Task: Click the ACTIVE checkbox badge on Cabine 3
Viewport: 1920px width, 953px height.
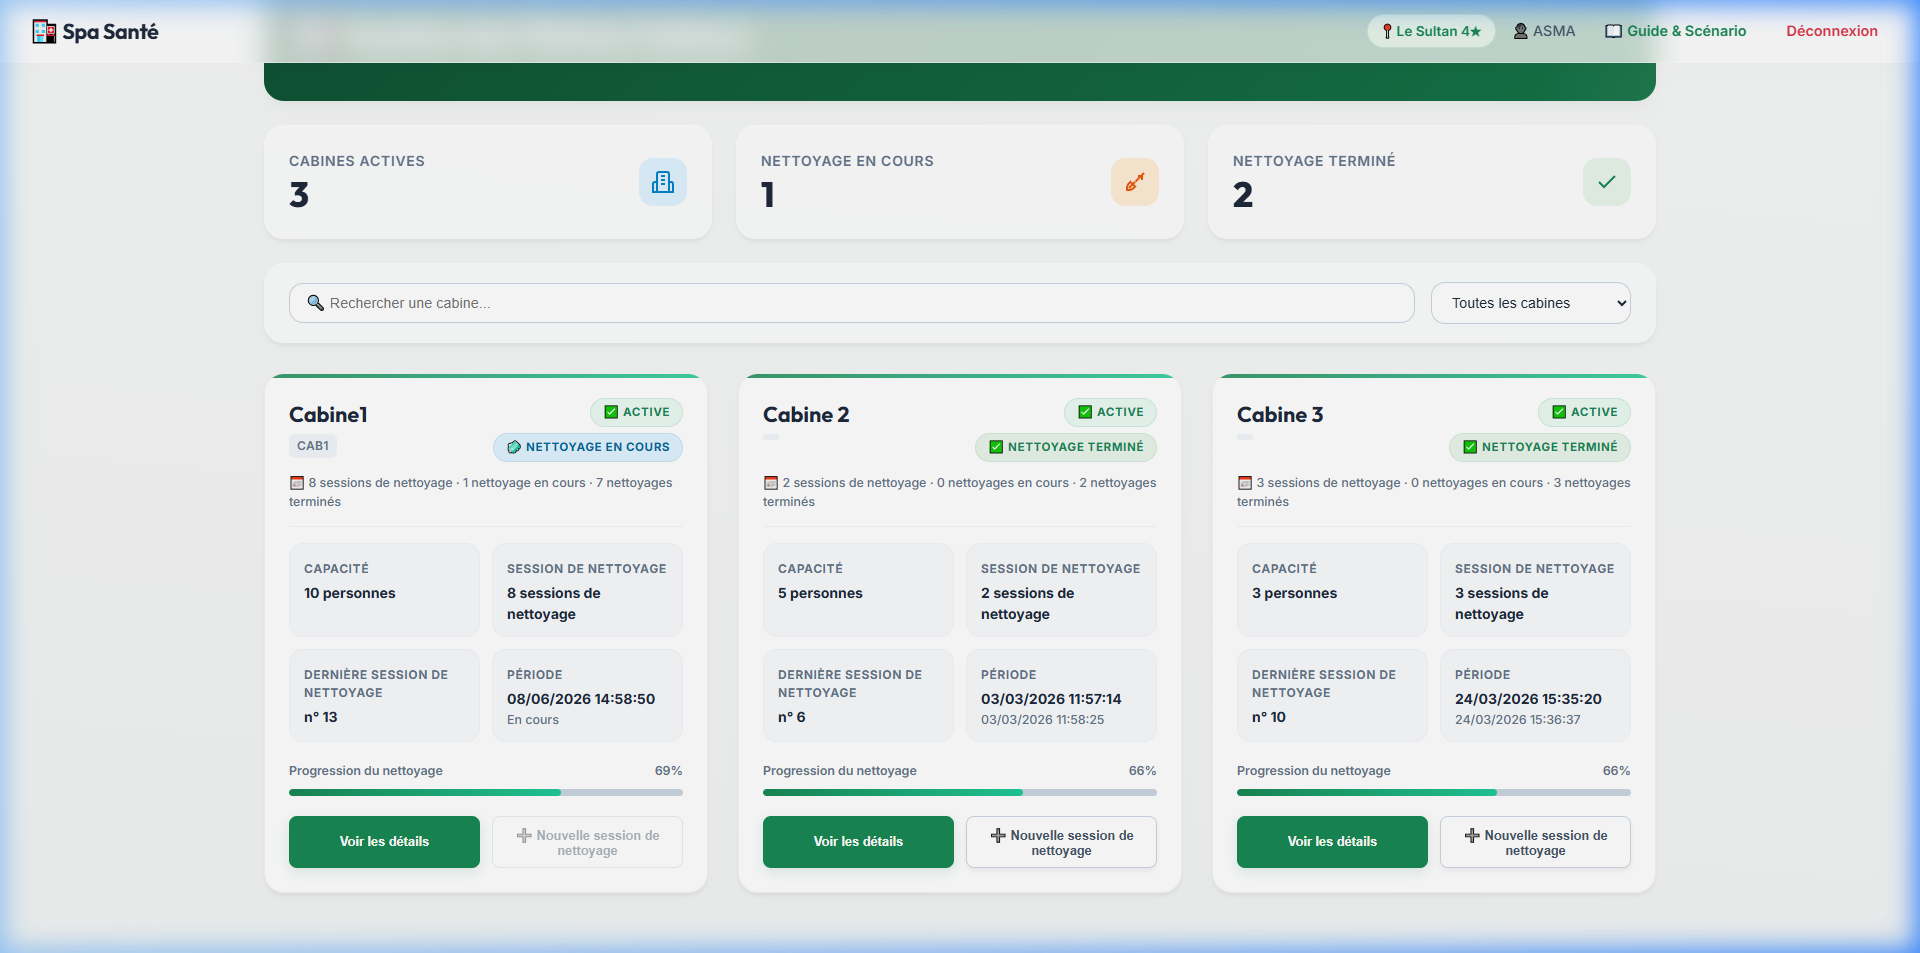Action: [1585, 412]
